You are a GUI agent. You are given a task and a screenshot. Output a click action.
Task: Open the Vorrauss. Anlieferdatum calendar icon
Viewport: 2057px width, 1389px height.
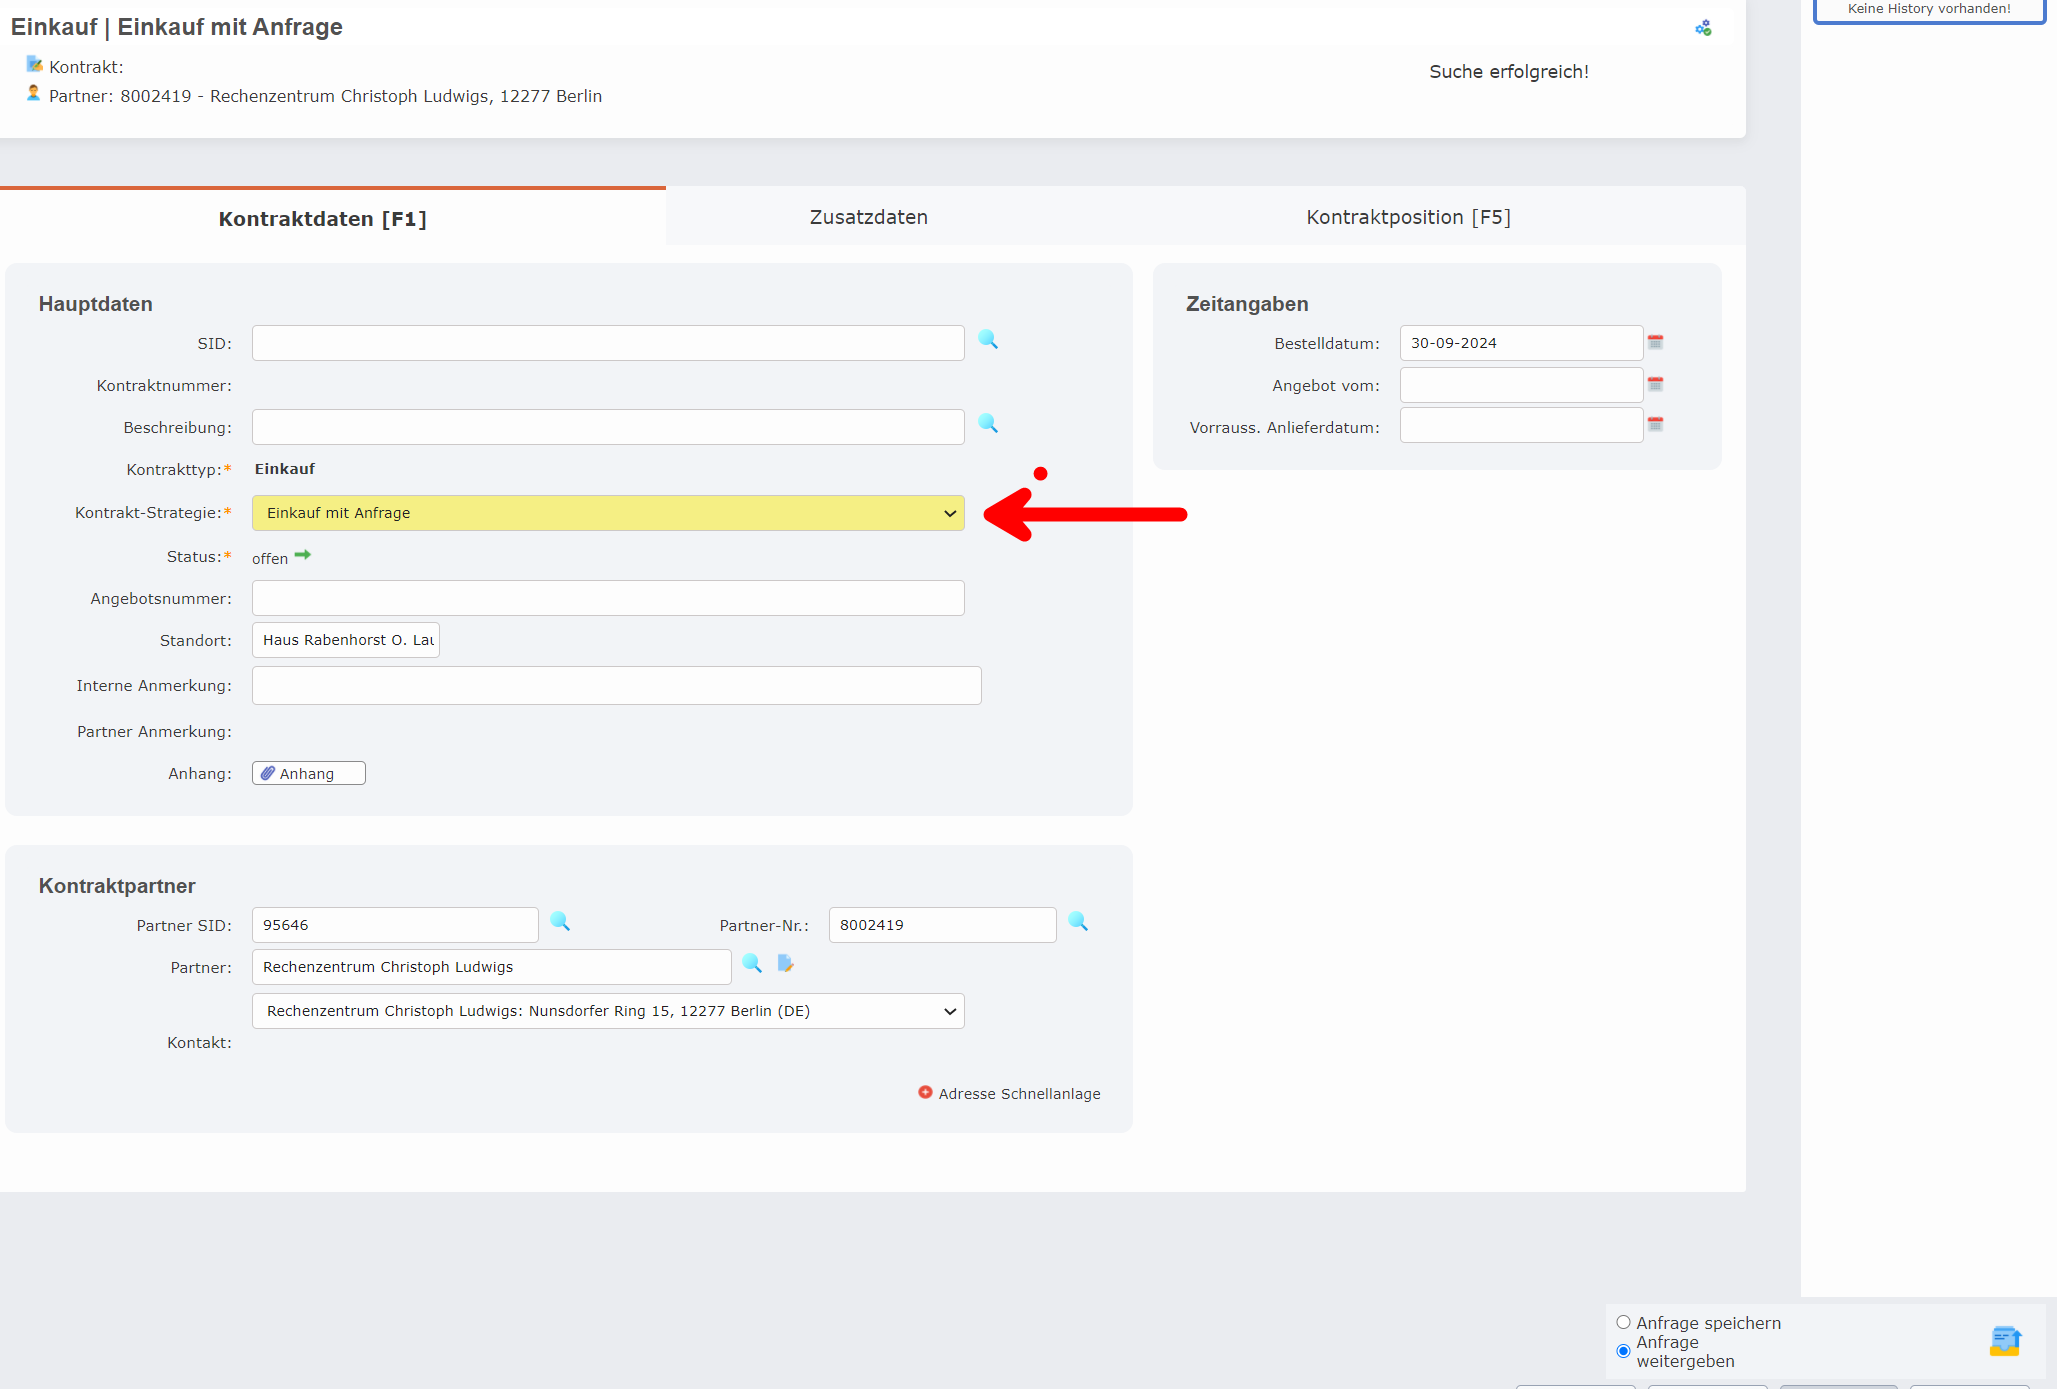[x=1655, y=425]
